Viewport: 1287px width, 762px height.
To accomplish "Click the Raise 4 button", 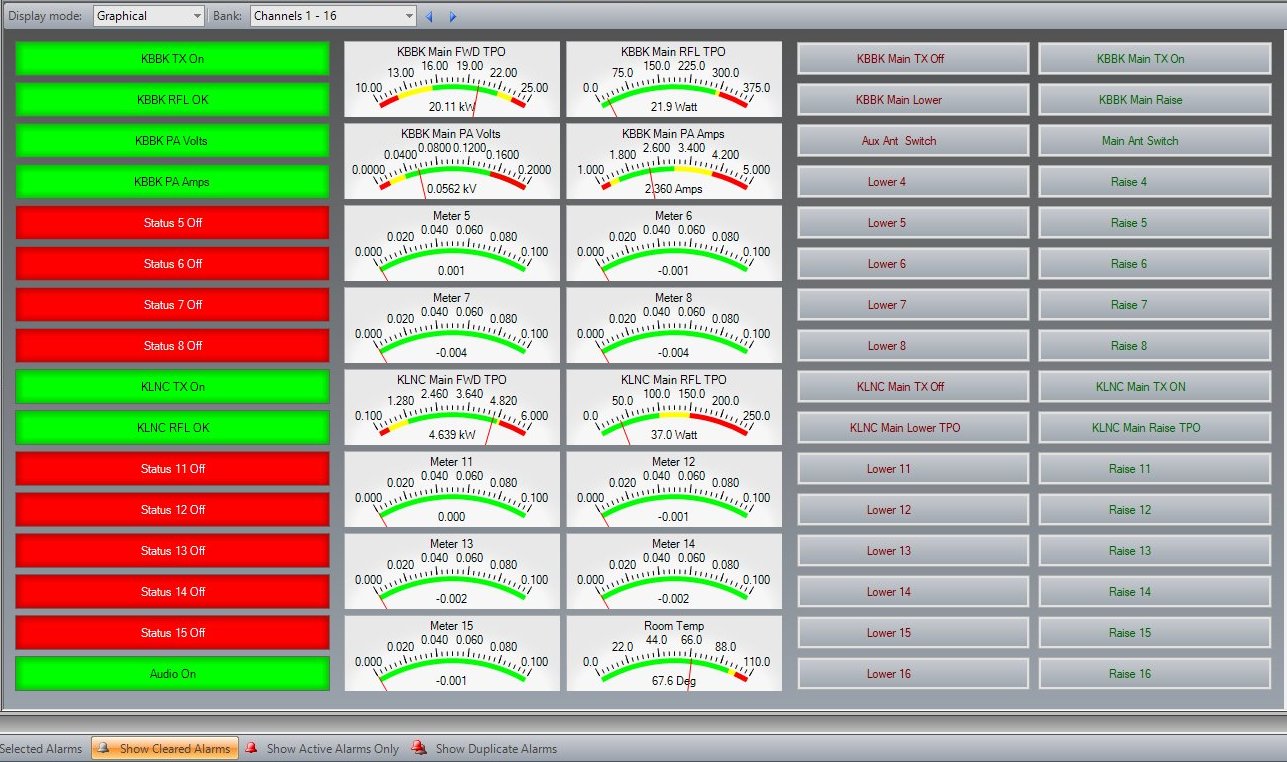I will click(x=1154, y=182).
